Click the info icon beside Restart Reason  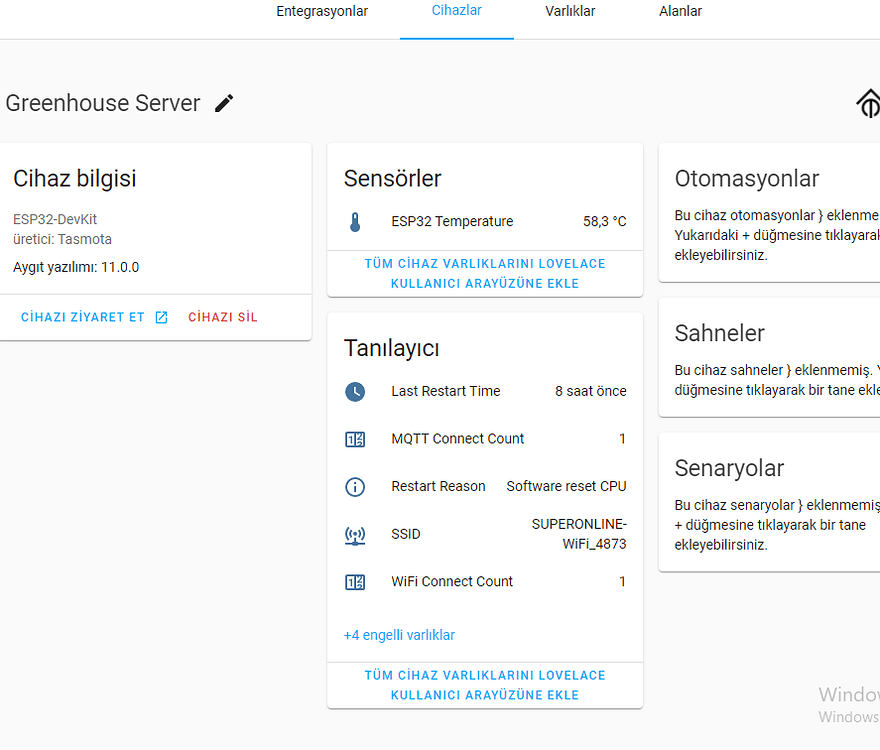click(355, 487)
